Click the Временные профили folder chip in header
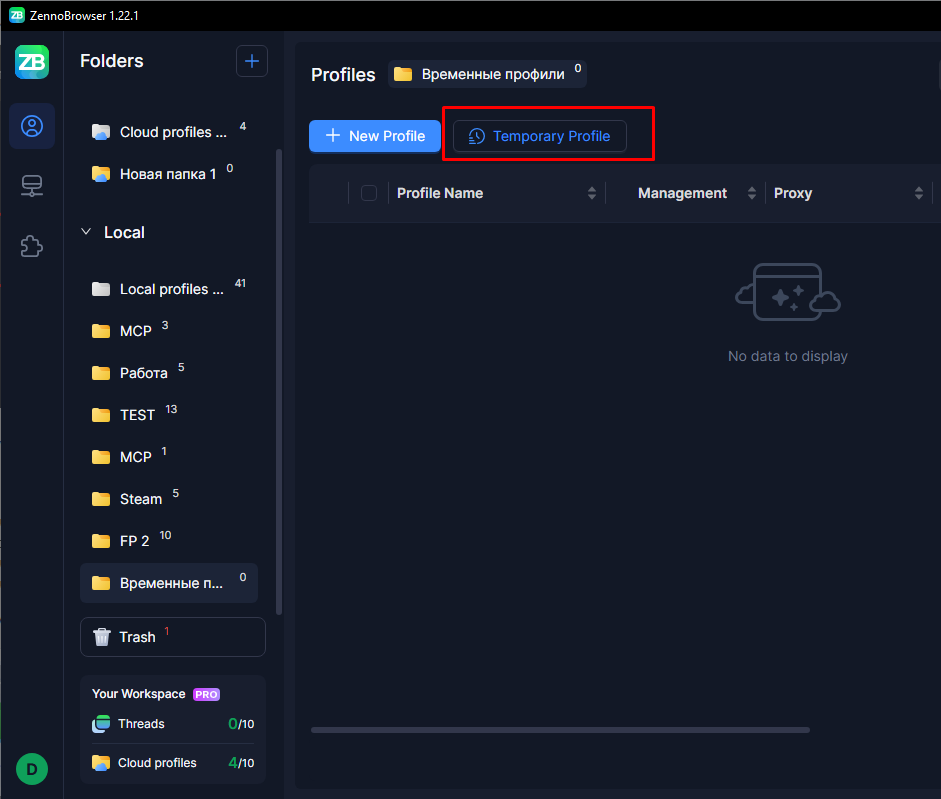 [487, 74]
